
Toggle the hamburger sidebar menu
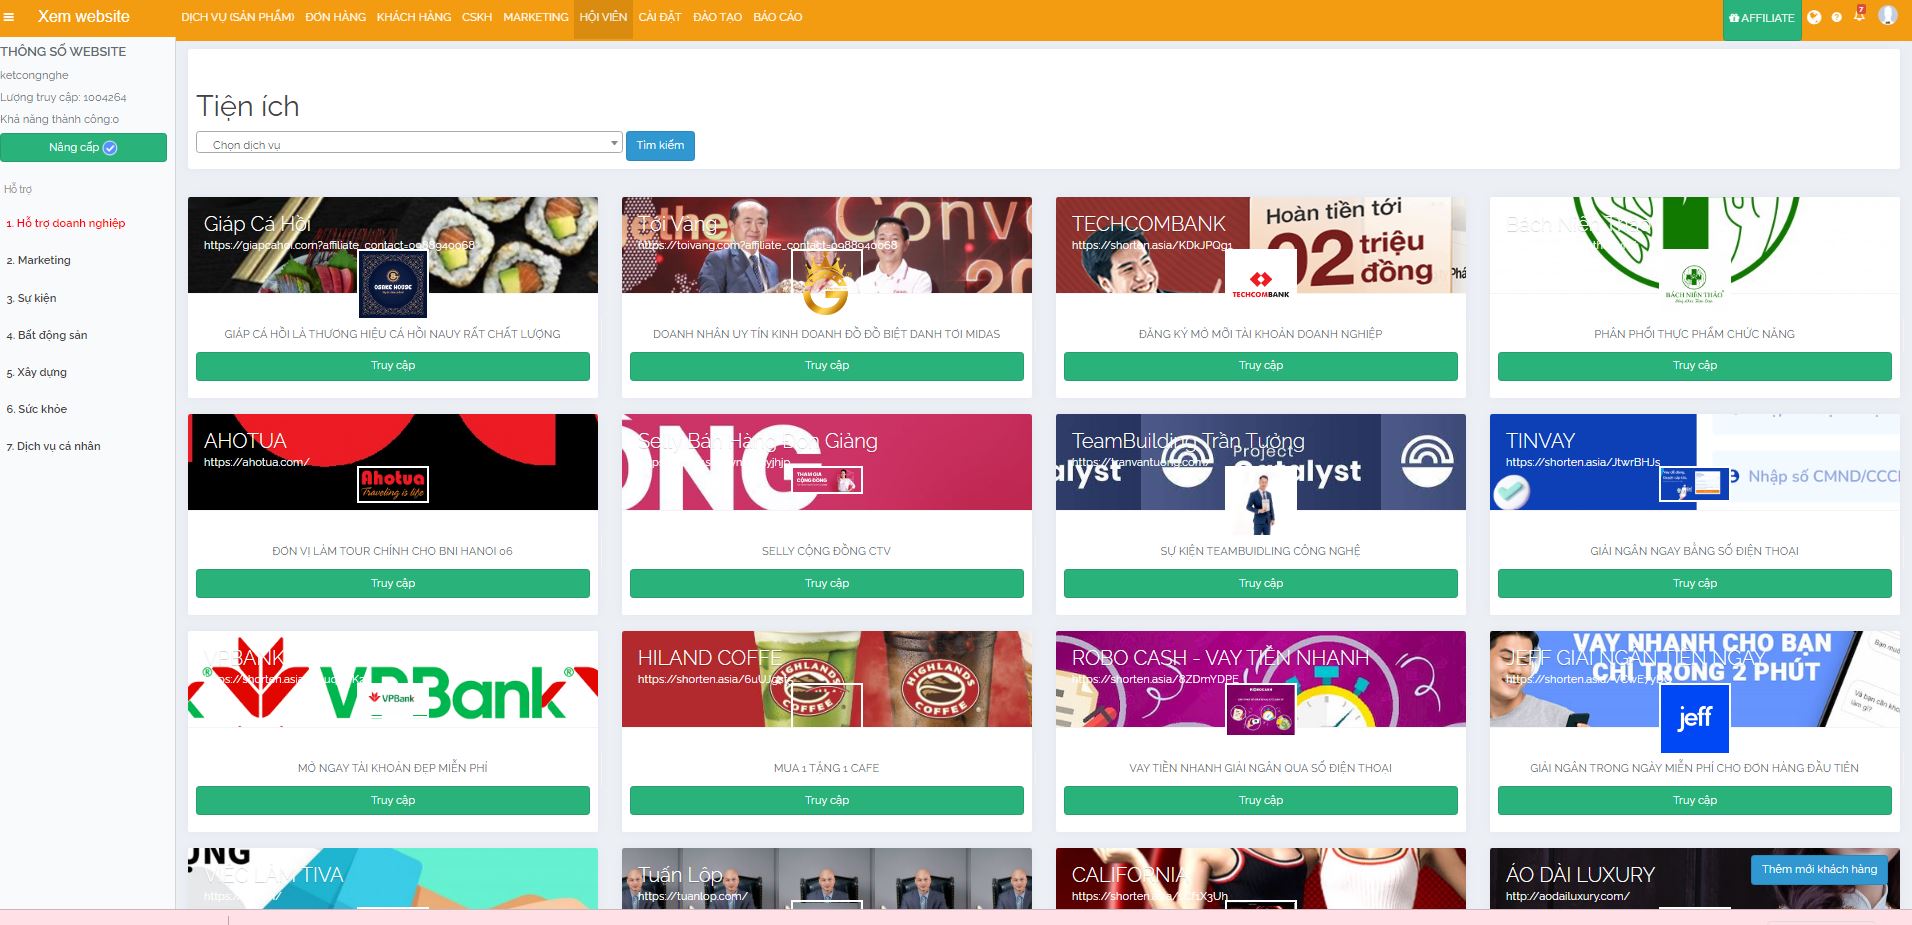pyautogui.click(x=9, y=17)
